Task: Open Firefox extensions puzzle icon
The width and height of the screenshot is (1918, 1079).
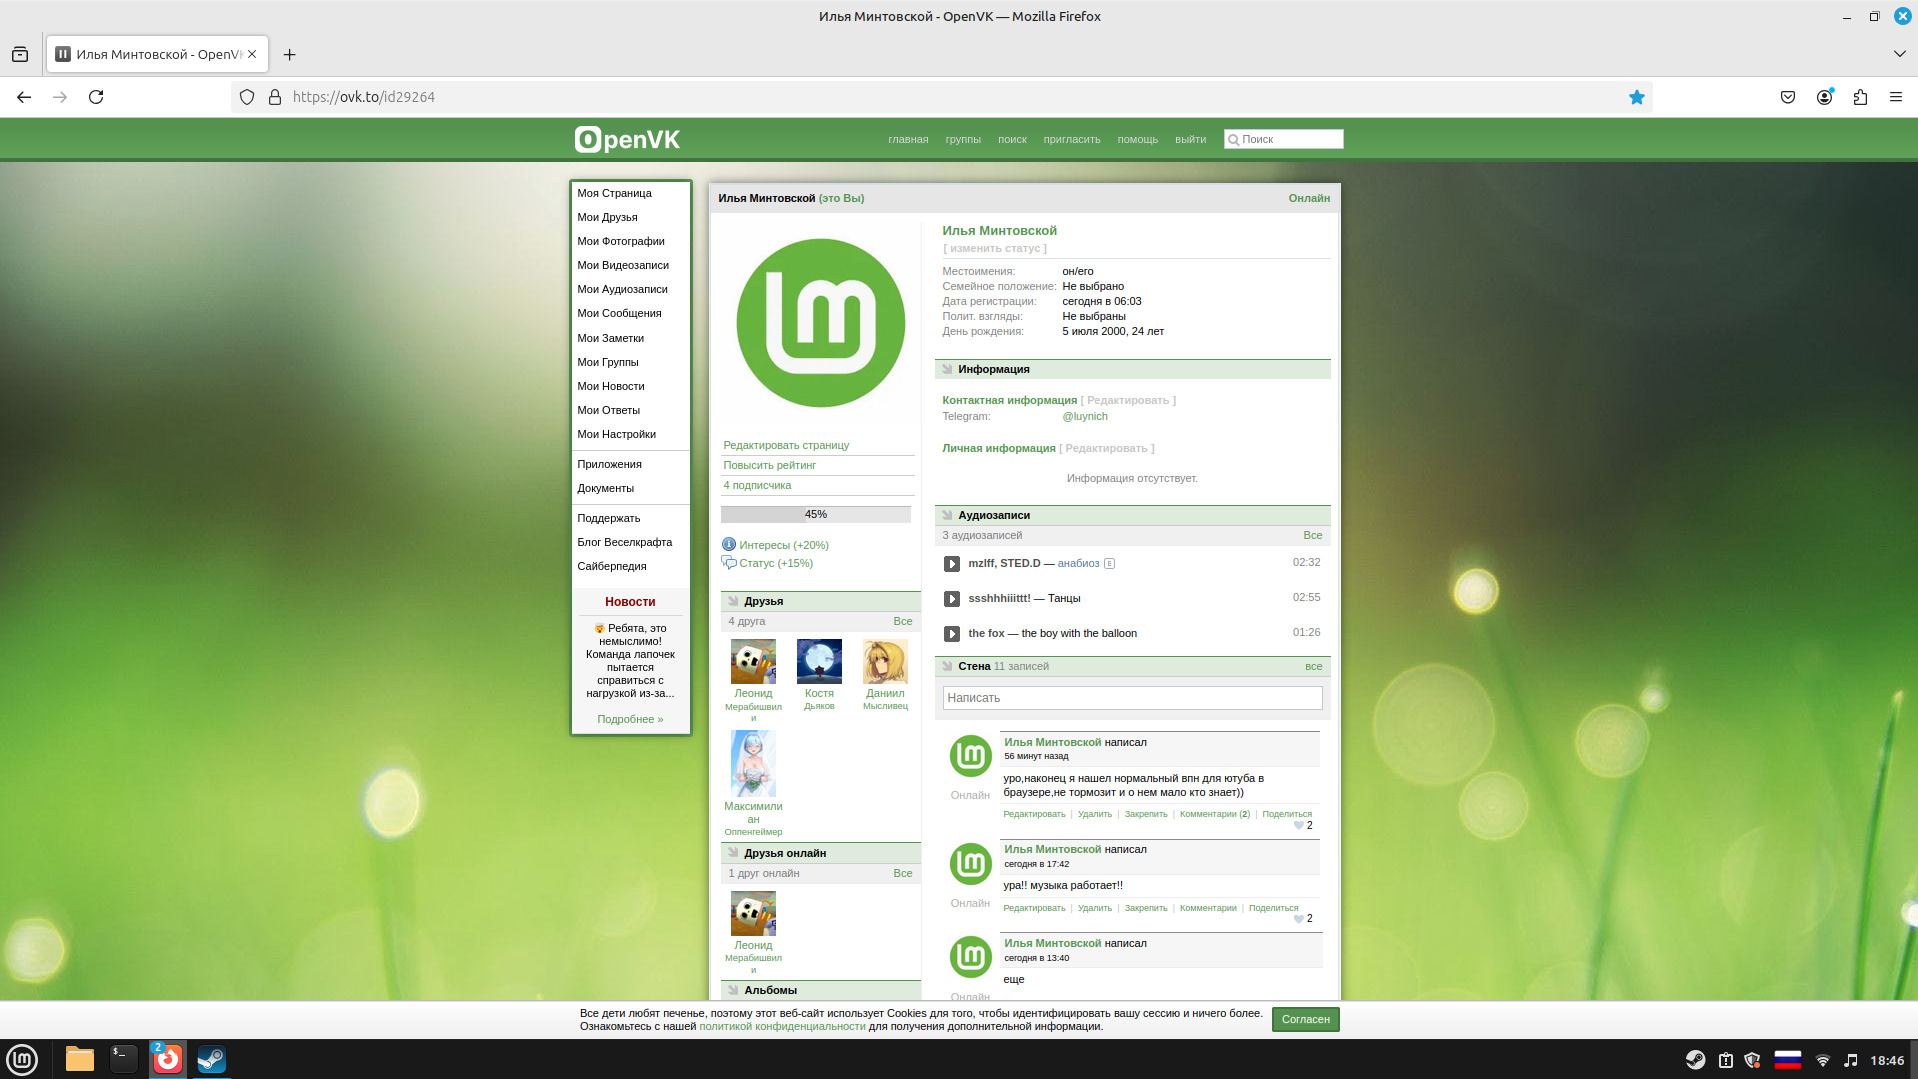Action: pos(1859,97)
